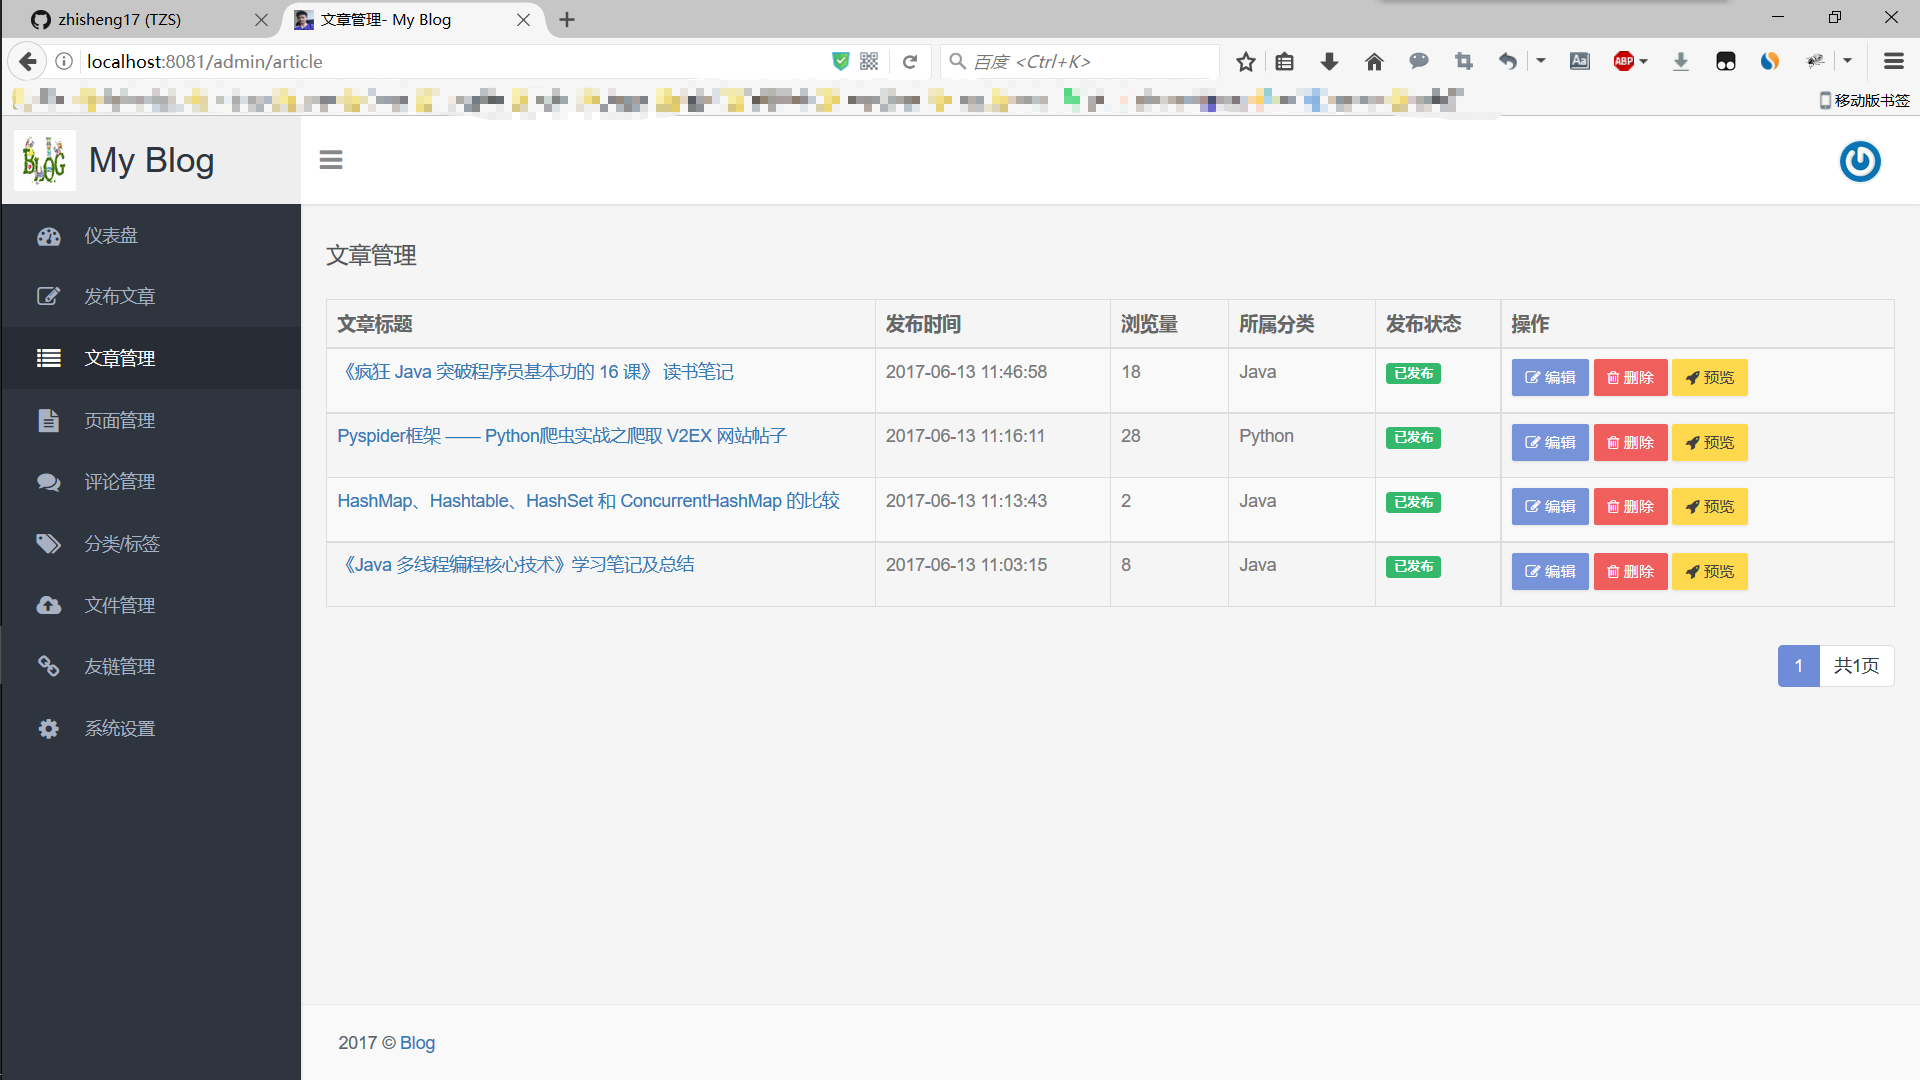Expand the undo history dropdown arrow
Screen dimensions: 1920x1080
[x=1541, y=62]
